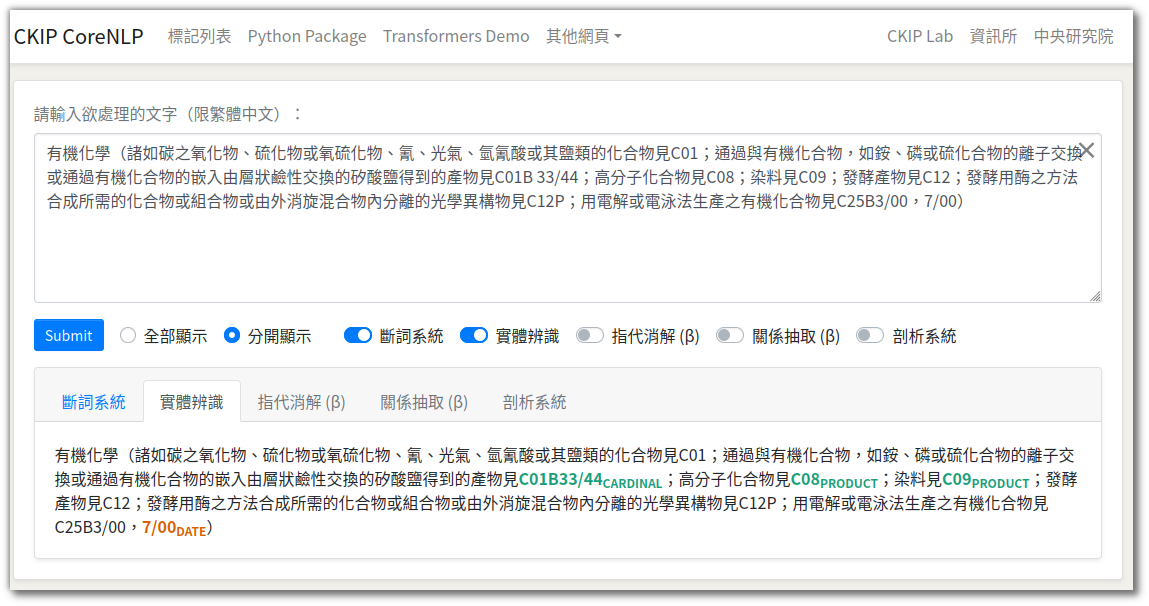The height and width of the screenshot is (606, 1149).
Task: Toggle the 實體辨識 switch
Action: tap(473, 336)
